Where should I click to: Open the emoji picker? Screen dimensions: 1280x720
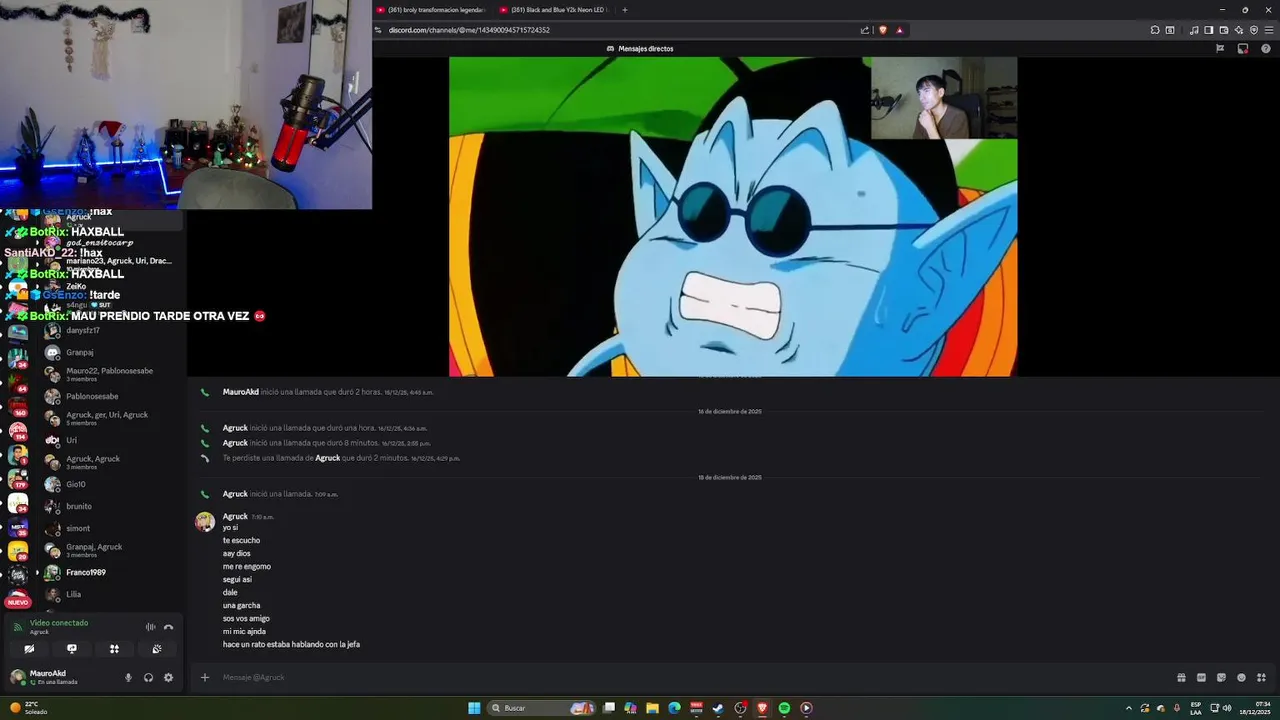(x=1241, y=677)
